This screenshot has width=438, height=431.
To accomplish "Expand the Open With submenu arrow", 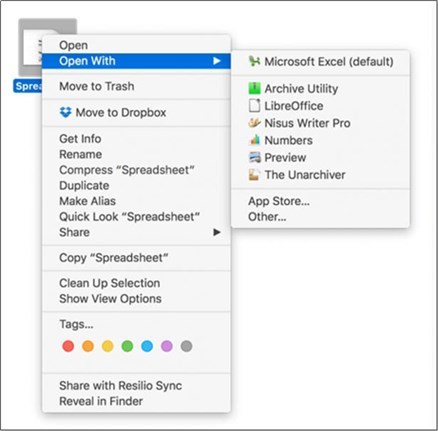I will [217, 61].
